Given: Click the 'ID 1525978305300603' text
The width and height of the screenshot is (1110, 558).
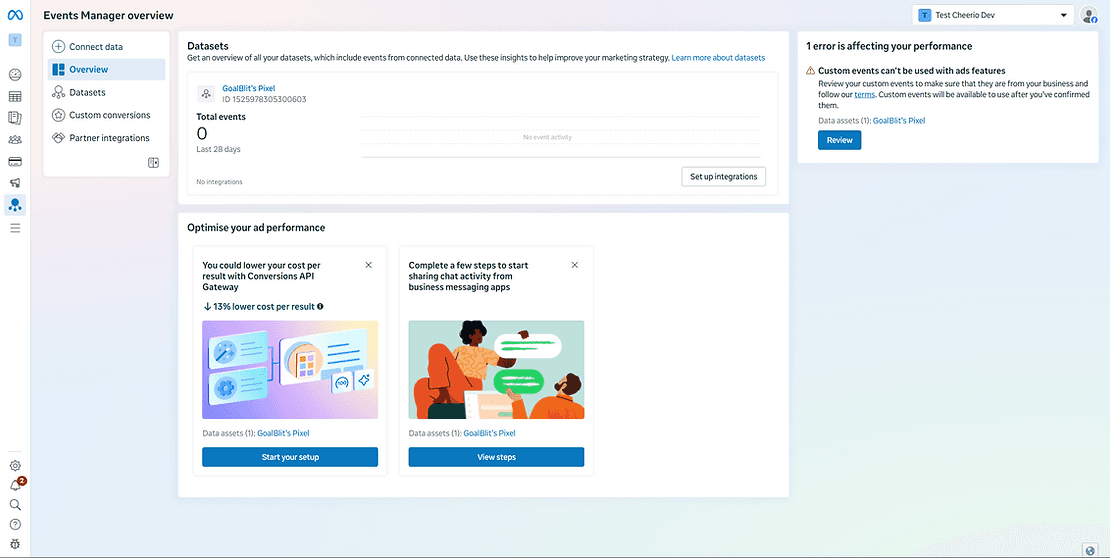Looking at the screenshot, I should pos(264,99).
